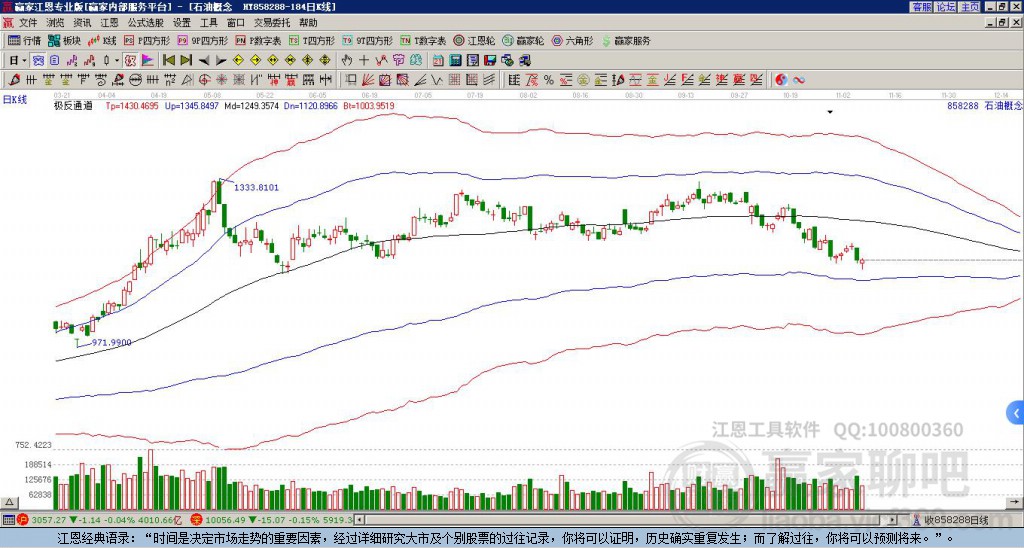Click the red-blue yin-yang icon
The image size is (1024, 548).
point(781,80)
